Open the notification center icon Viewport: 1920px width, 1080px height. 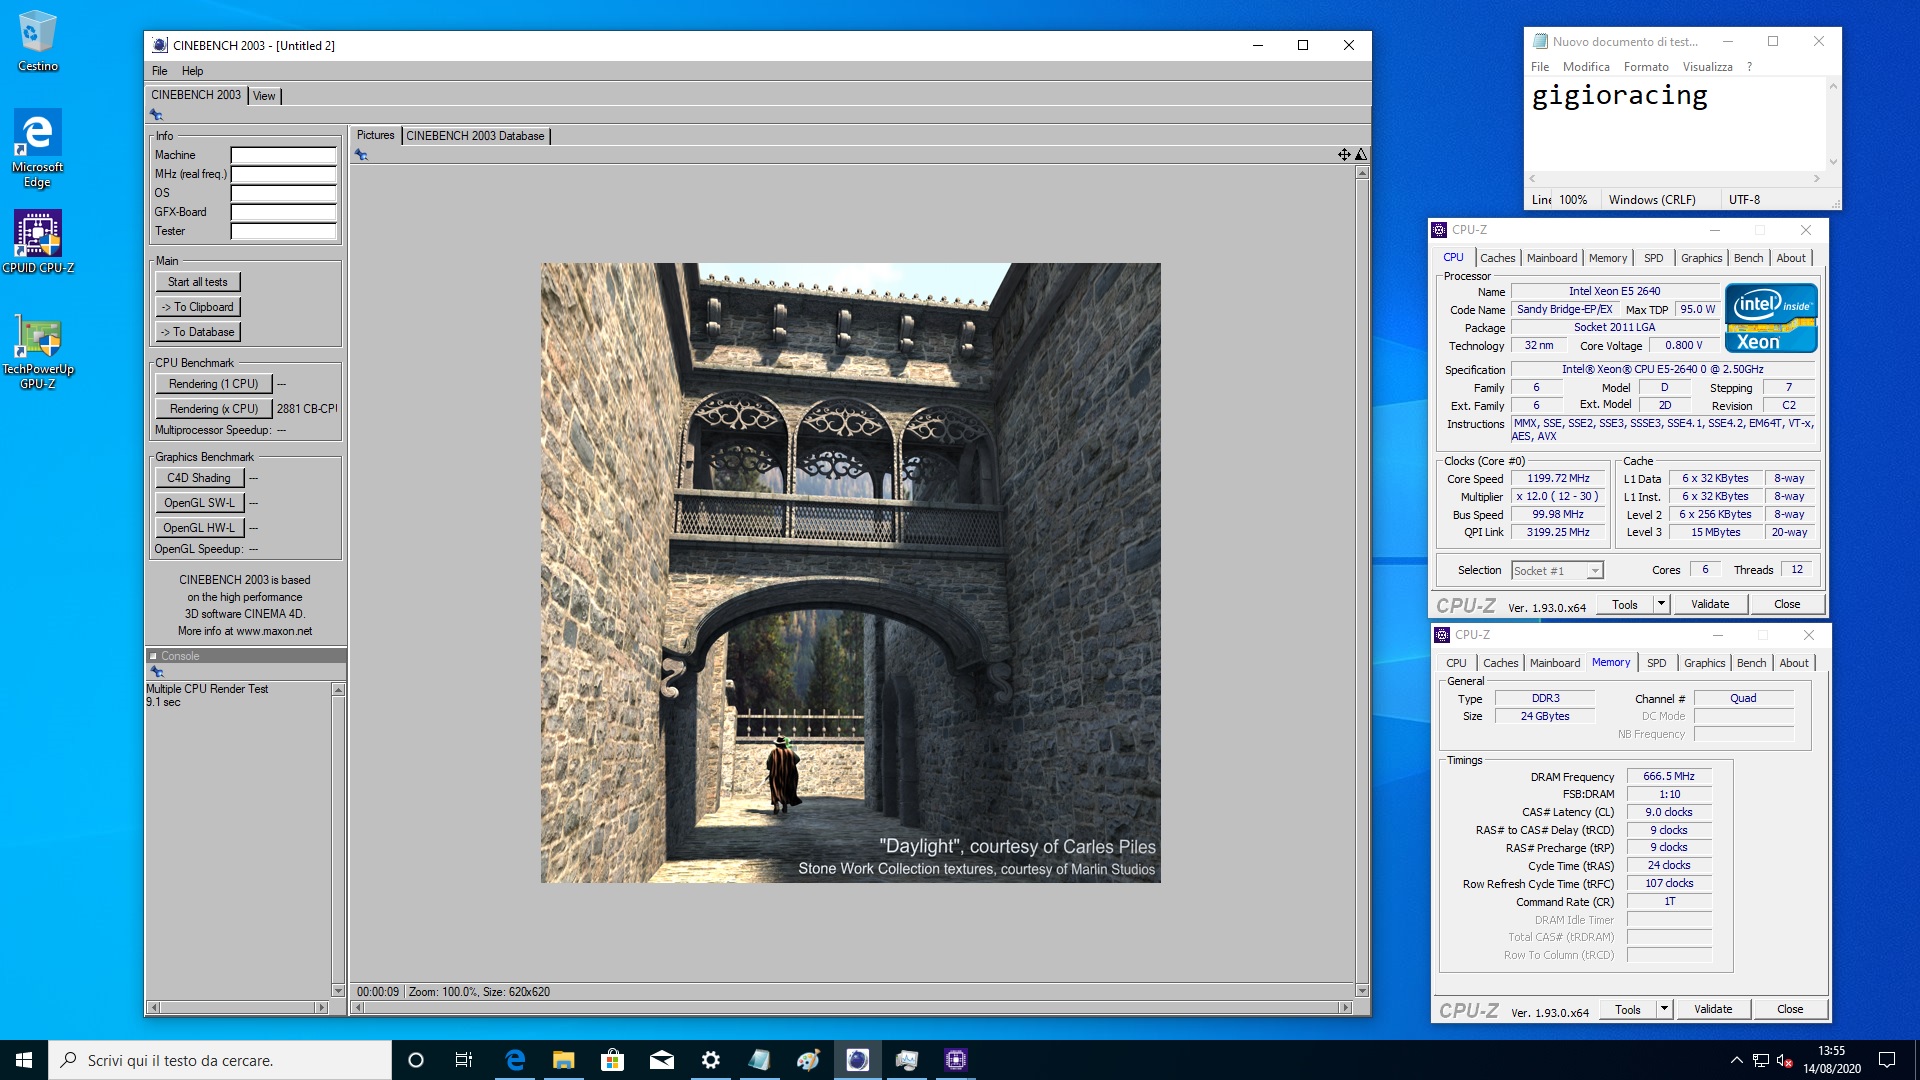[1887, 1060]
